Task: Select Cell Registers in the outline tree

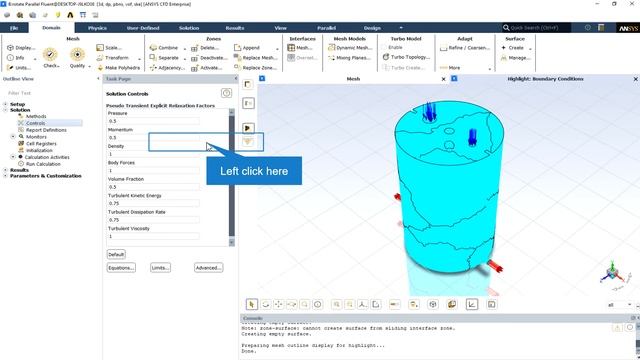Action: point(41,144)
